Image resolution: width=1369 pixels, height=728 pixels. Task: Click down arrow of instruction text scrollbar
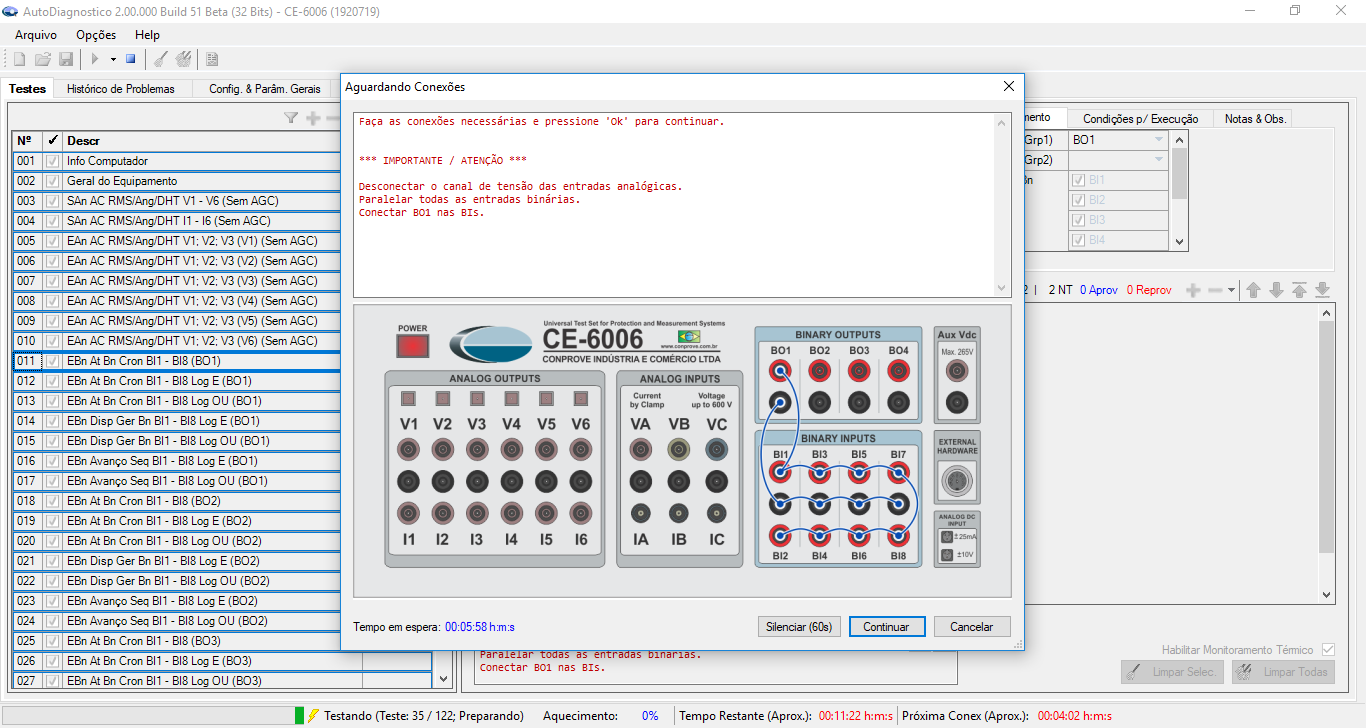(x=1002, y=288)
